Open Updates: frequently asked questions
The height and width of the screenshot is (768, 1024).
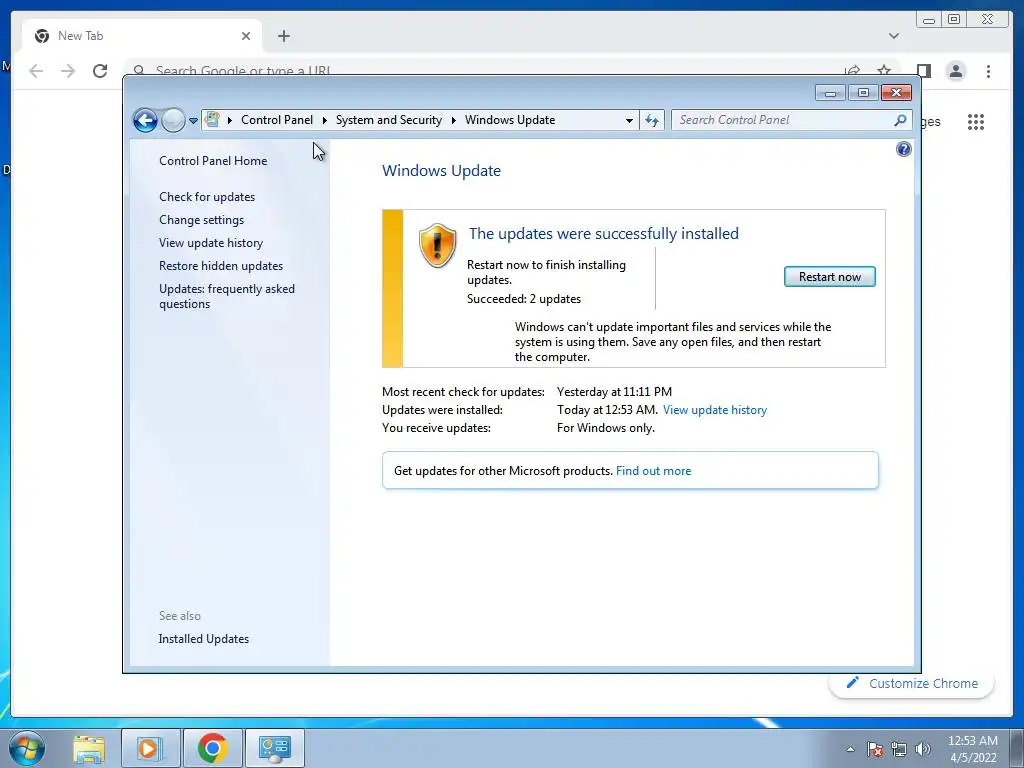227,296
